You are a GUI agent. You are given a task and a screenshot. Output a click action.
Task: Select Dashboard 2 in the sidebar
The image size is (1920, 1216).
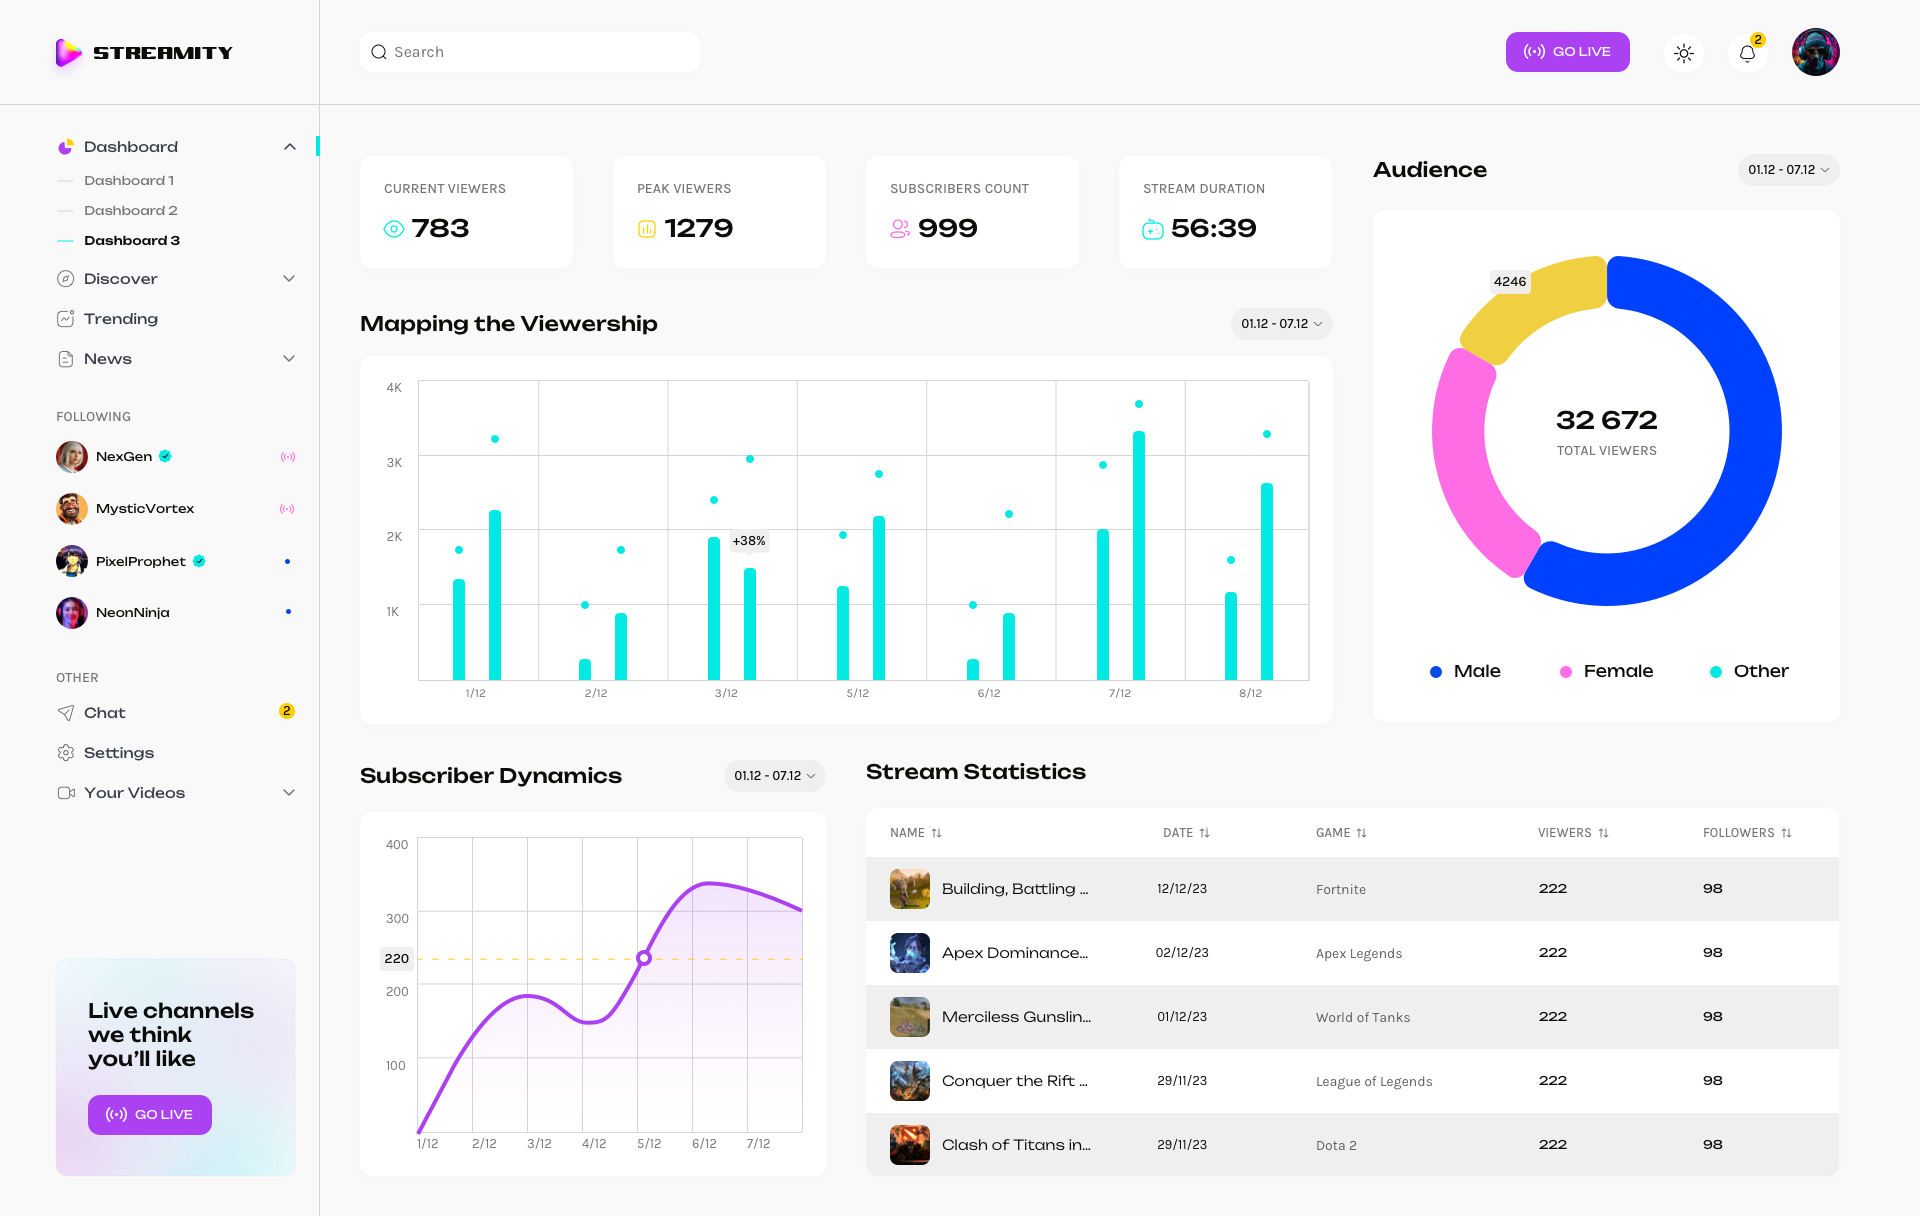pyautogui.click(x=131, y=210)
